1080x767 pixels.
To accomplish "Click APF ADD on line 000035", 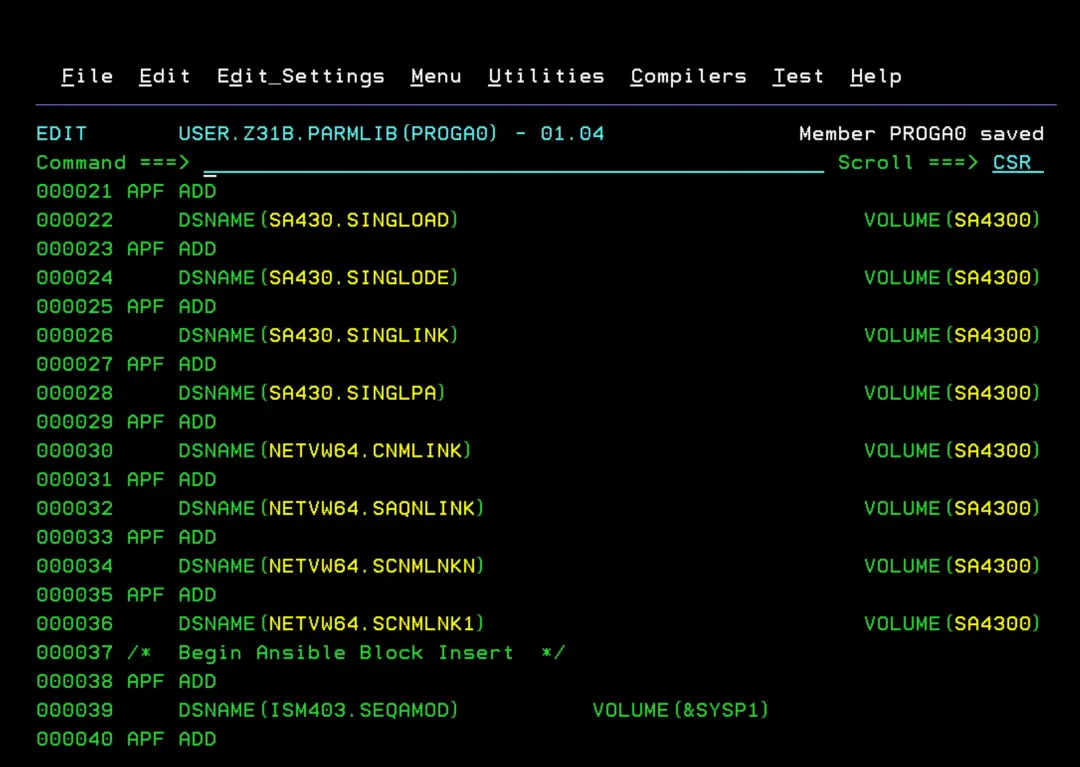I will coord(172,595).
